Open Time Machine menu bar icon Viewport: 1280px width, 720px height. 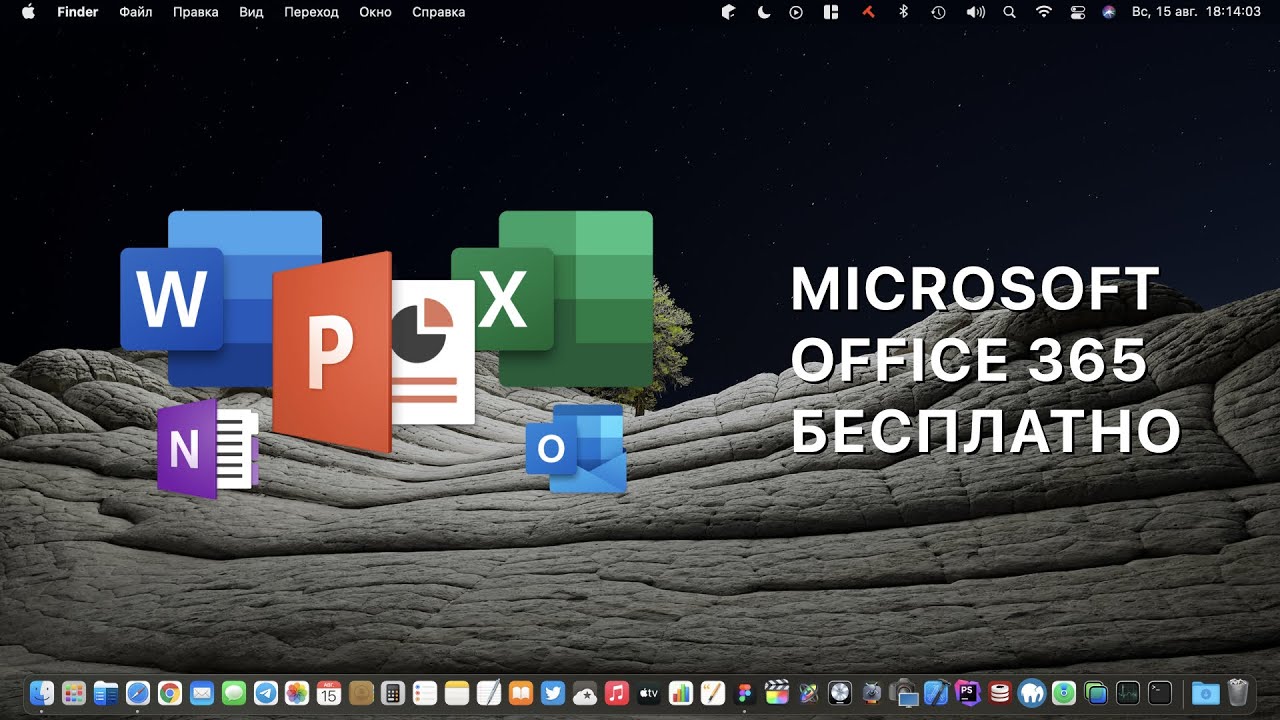pyautogui.click(x=938, y=12)
